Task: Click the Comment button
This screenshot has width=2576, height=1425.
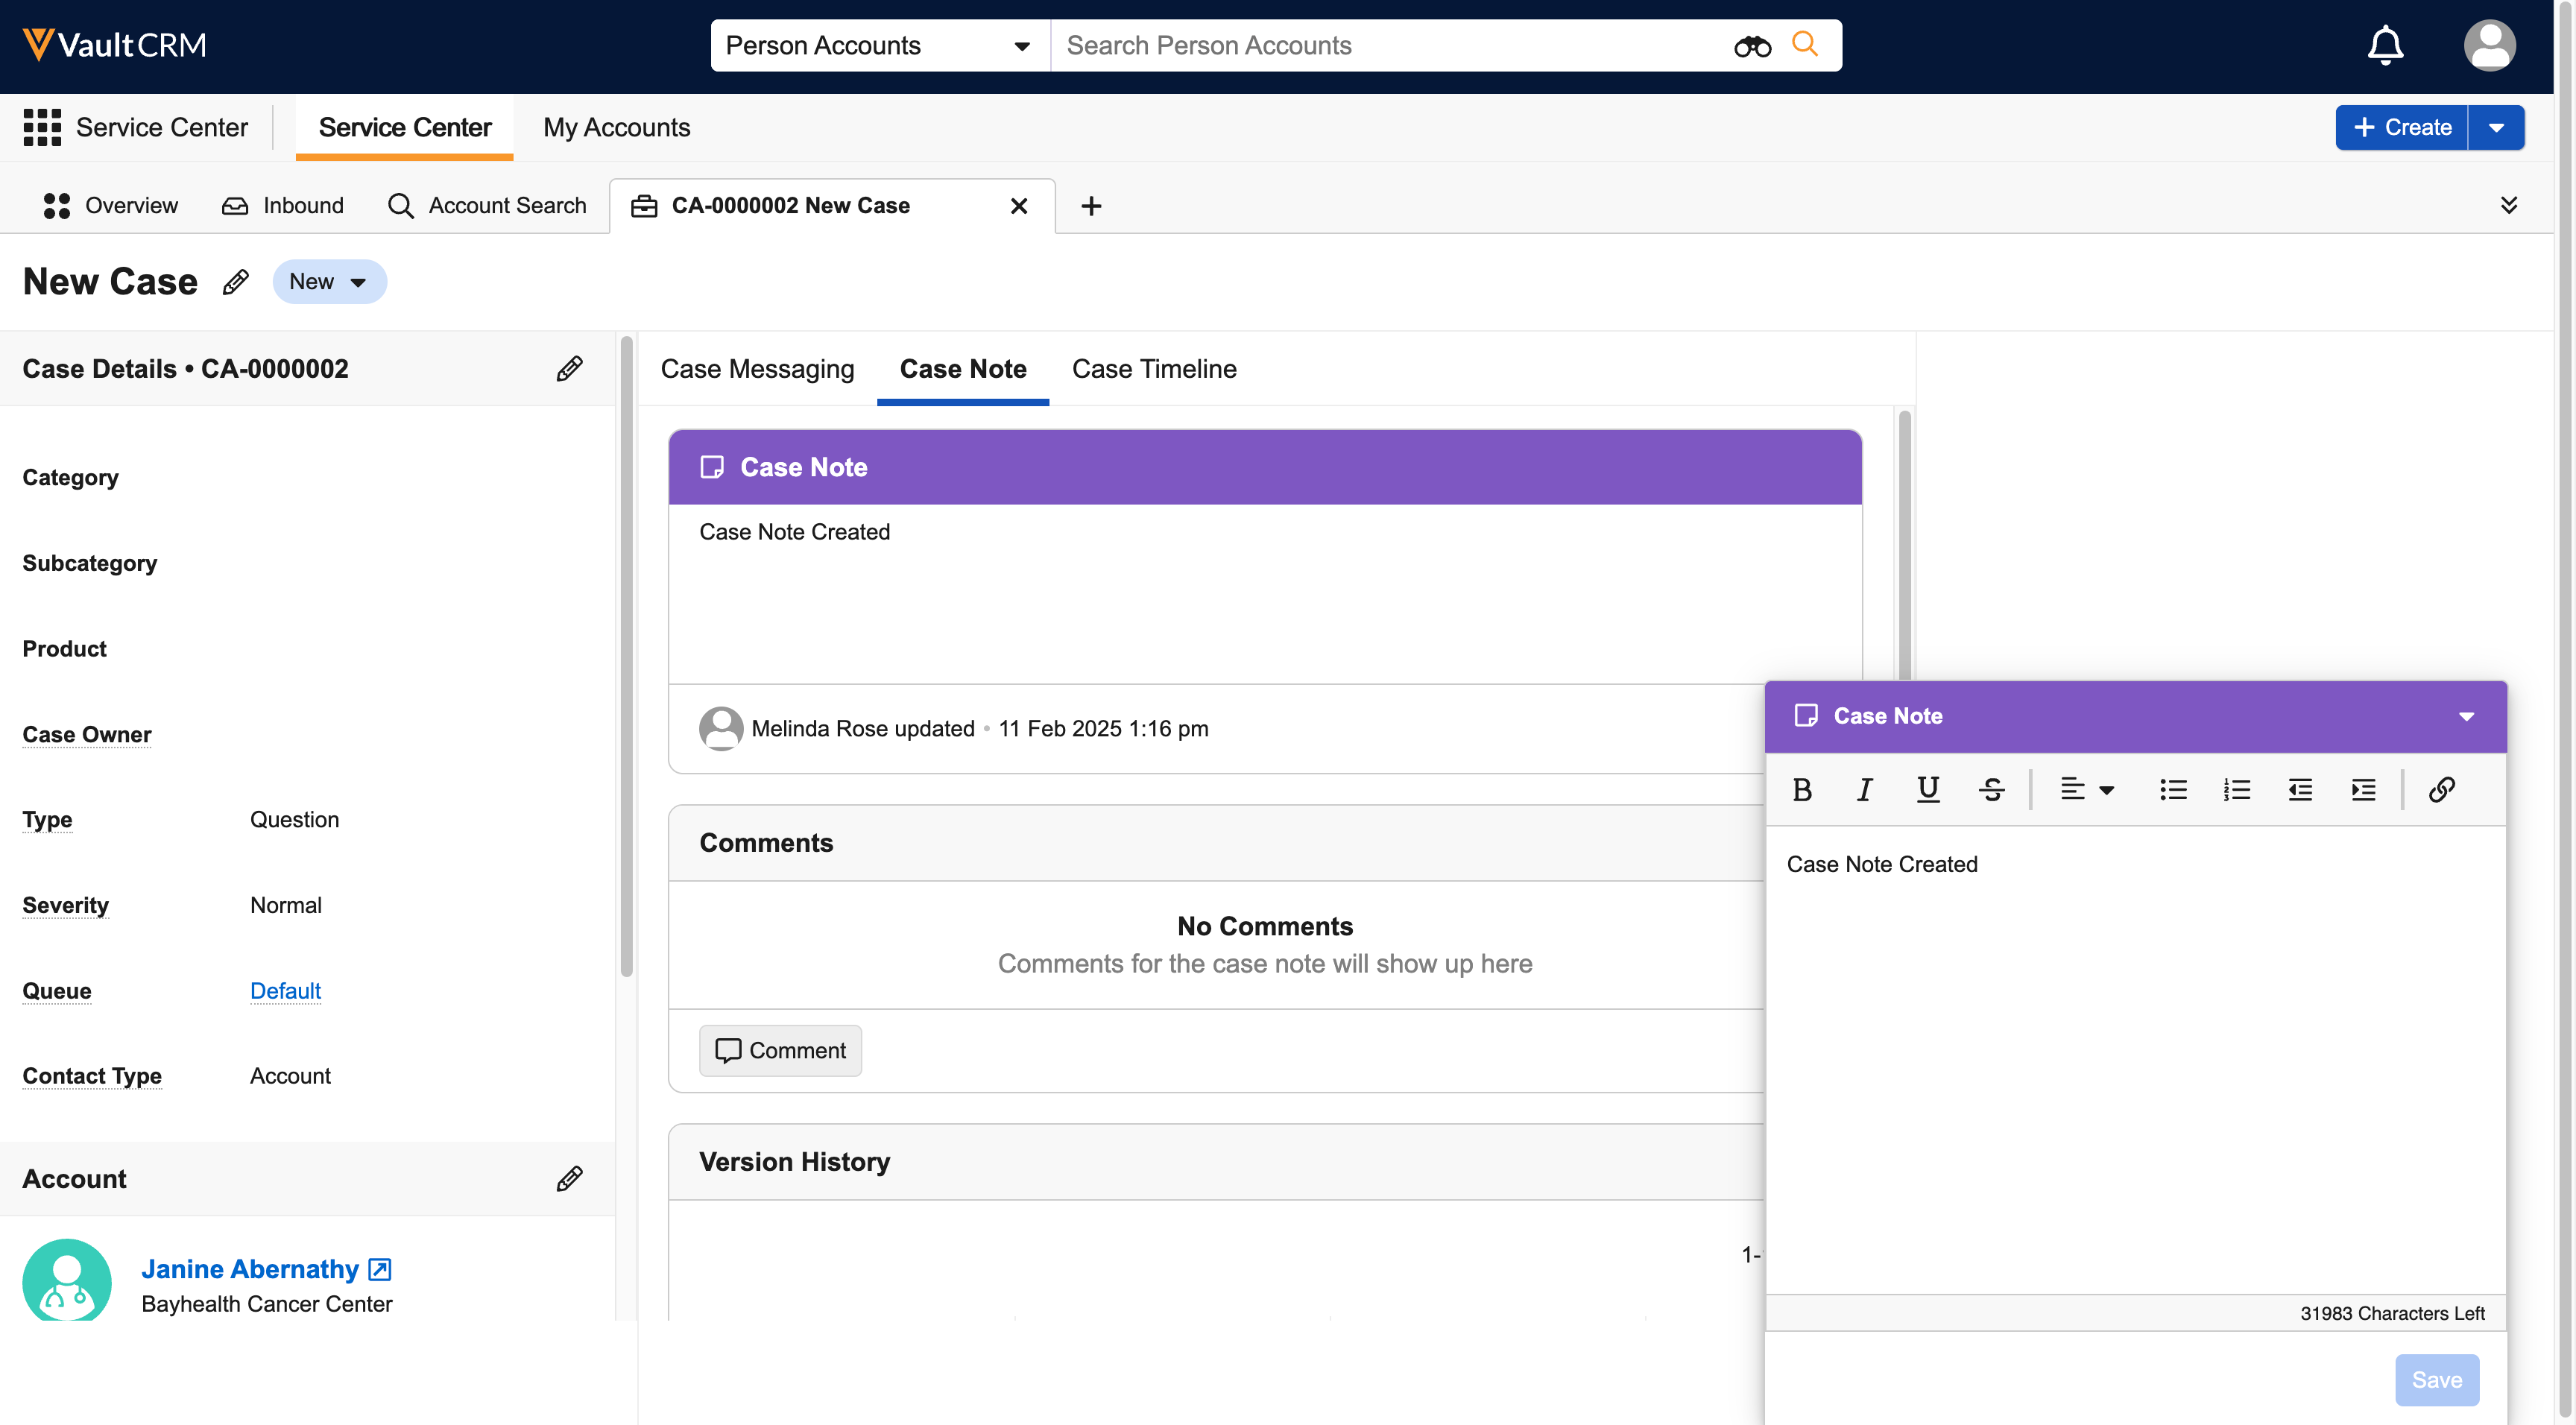Action: (x=780, y=1050)
